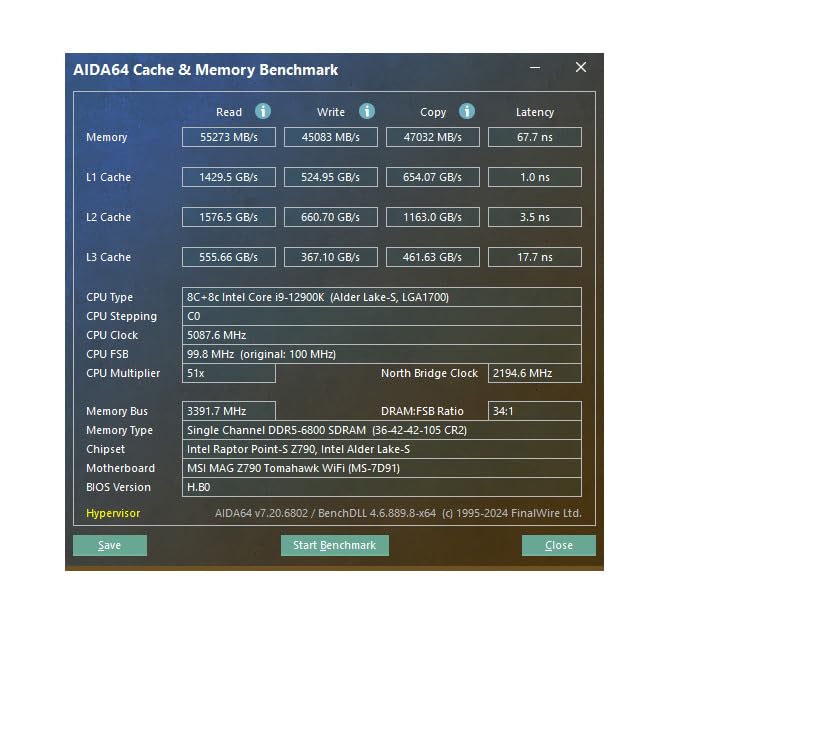Image resolution: width=833 pixels, height=751 pixels.
Task: Click the Motherboard name field
Action: coord(381,468)
